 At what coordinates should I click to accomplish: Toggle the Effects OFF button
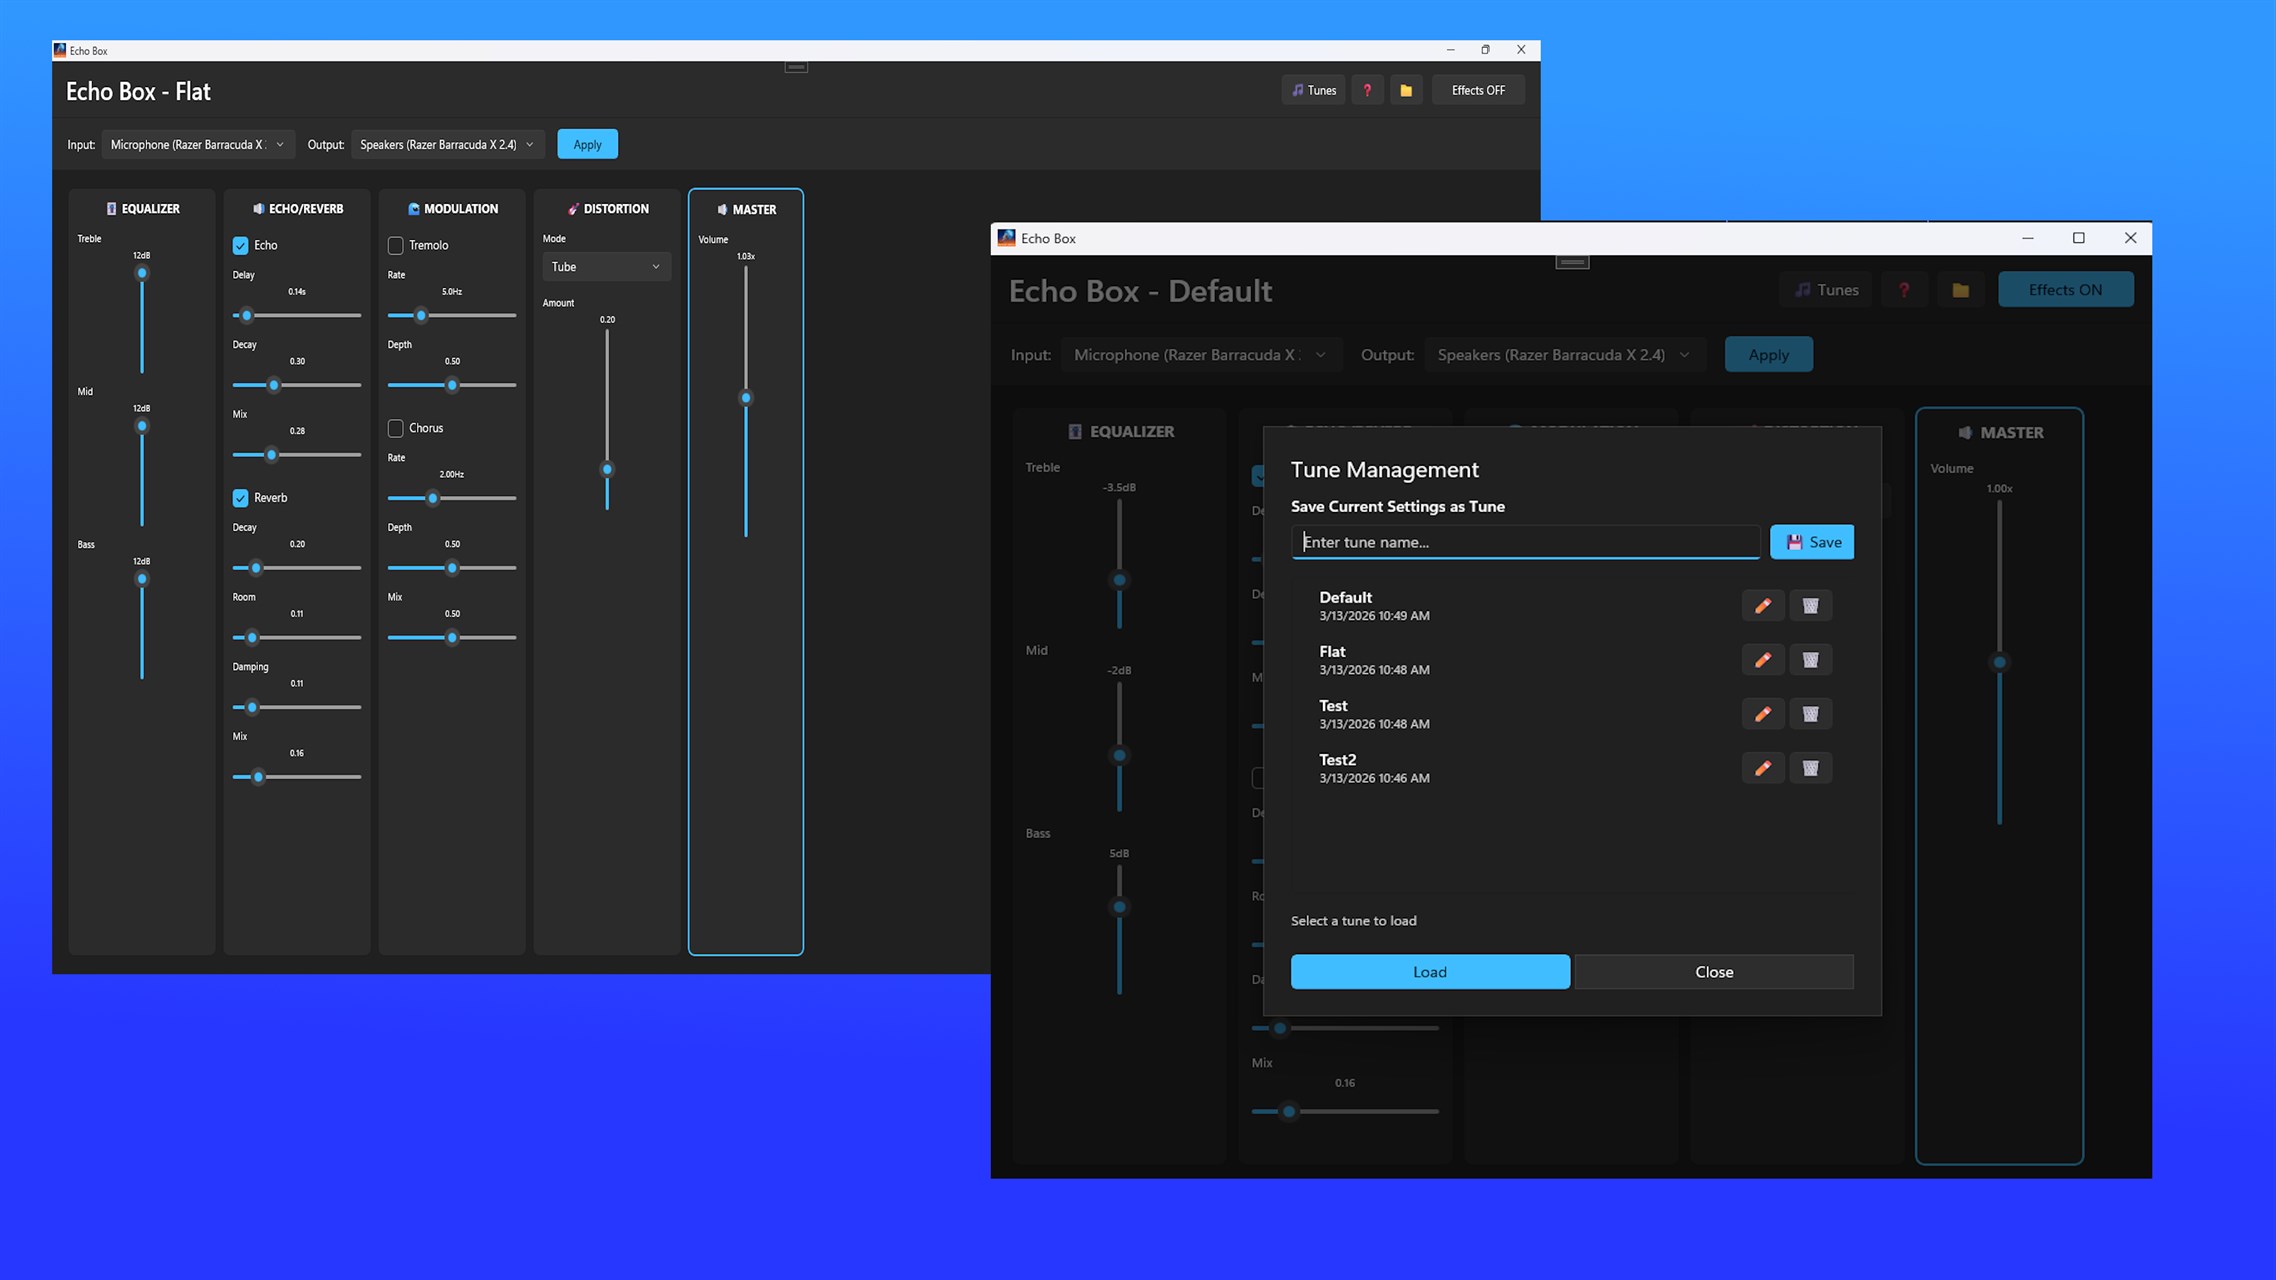pyautogui.click(x=1478, y=90)
